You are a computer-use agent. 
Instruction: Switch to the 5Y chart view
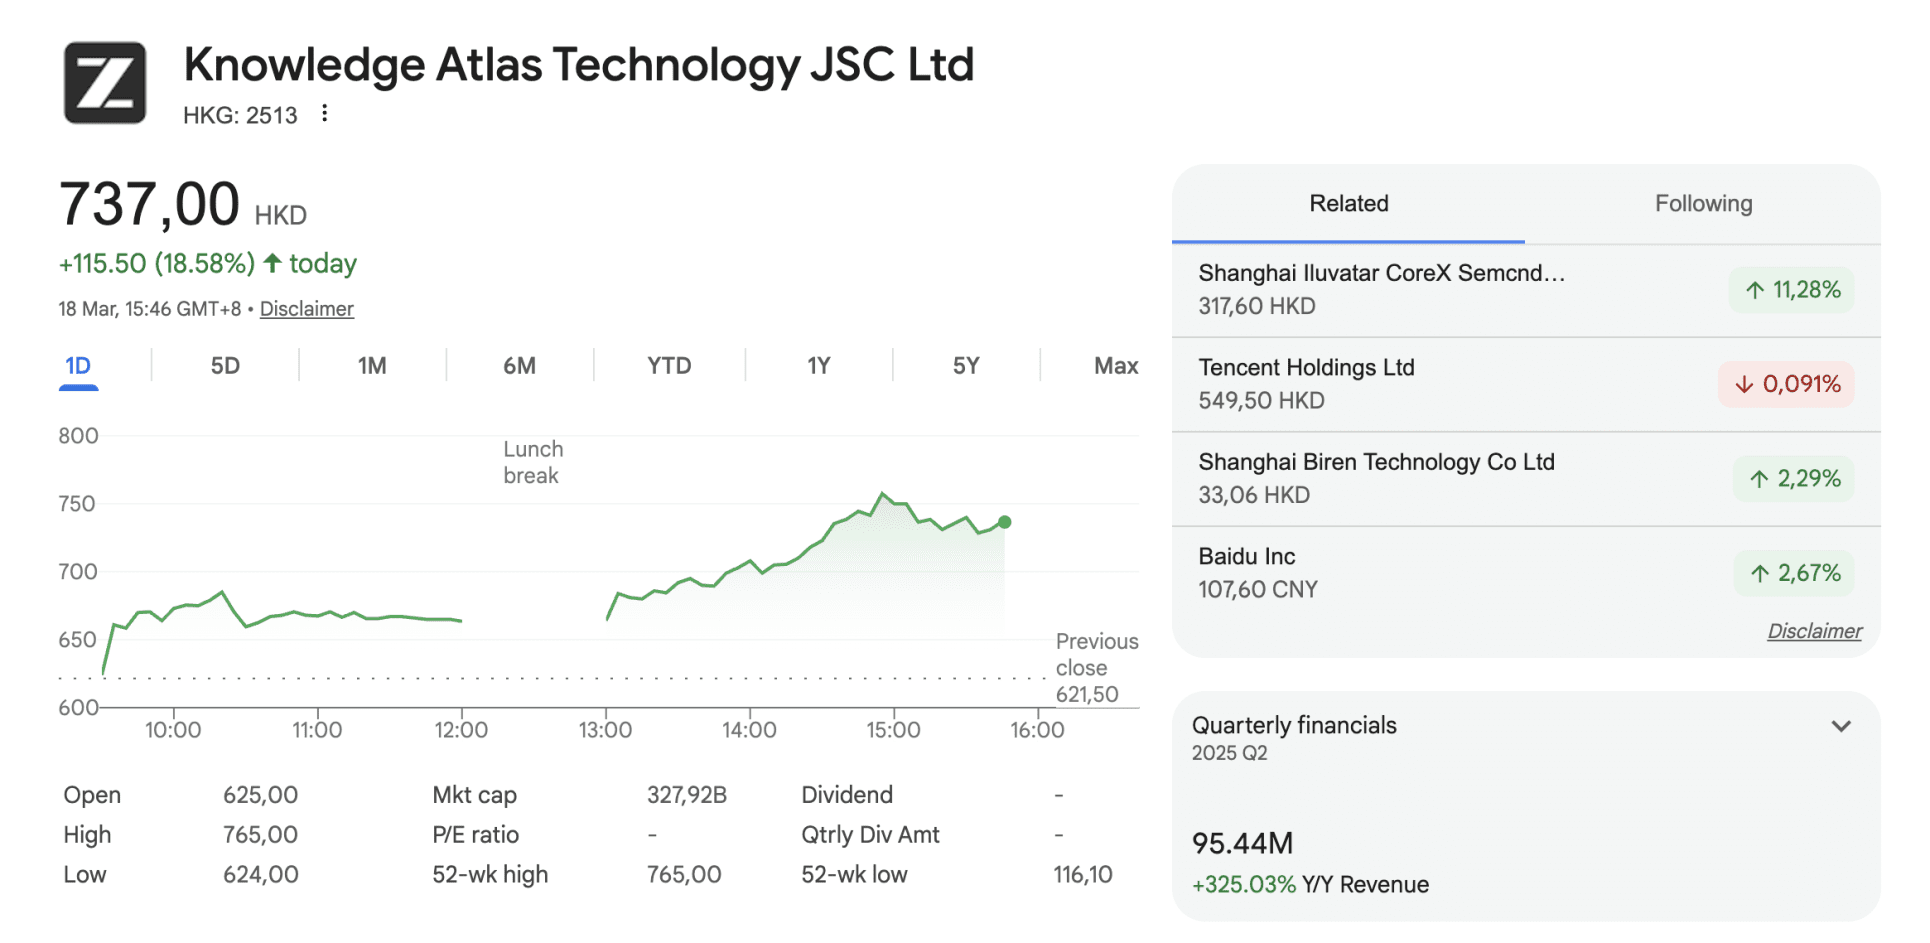pyautogui.click(x=966, y=366)
